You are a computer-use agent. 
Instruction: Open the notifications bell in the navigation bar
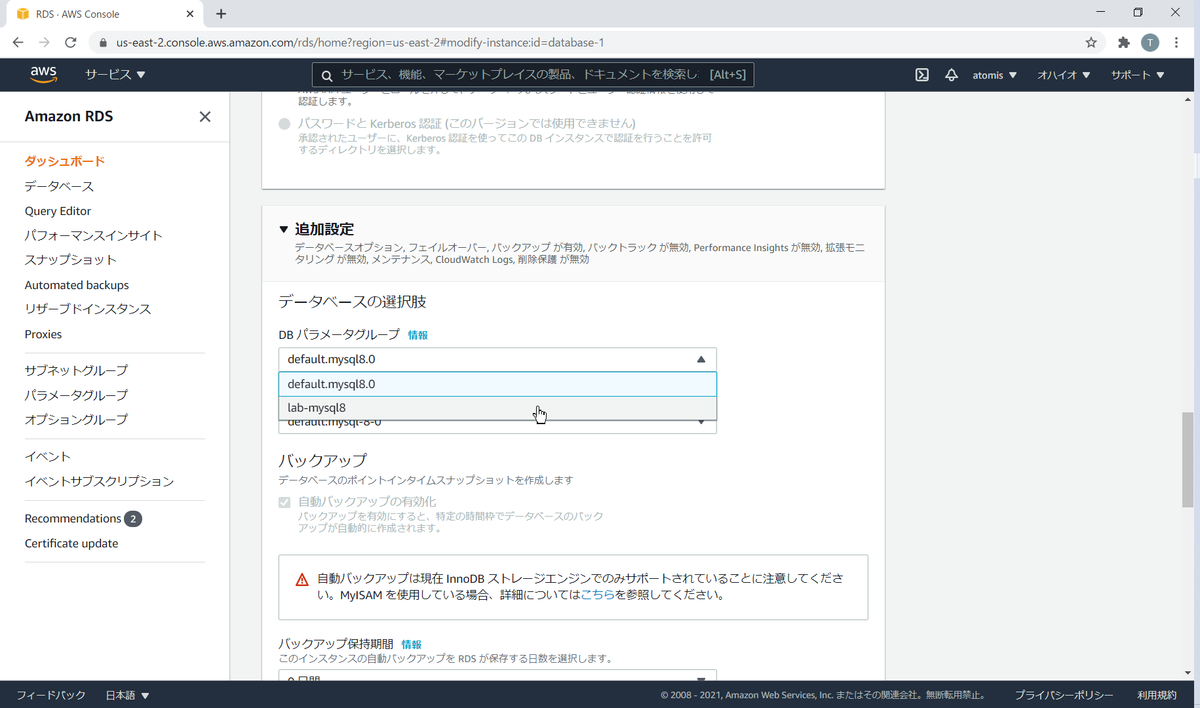[x=951, y=74]
